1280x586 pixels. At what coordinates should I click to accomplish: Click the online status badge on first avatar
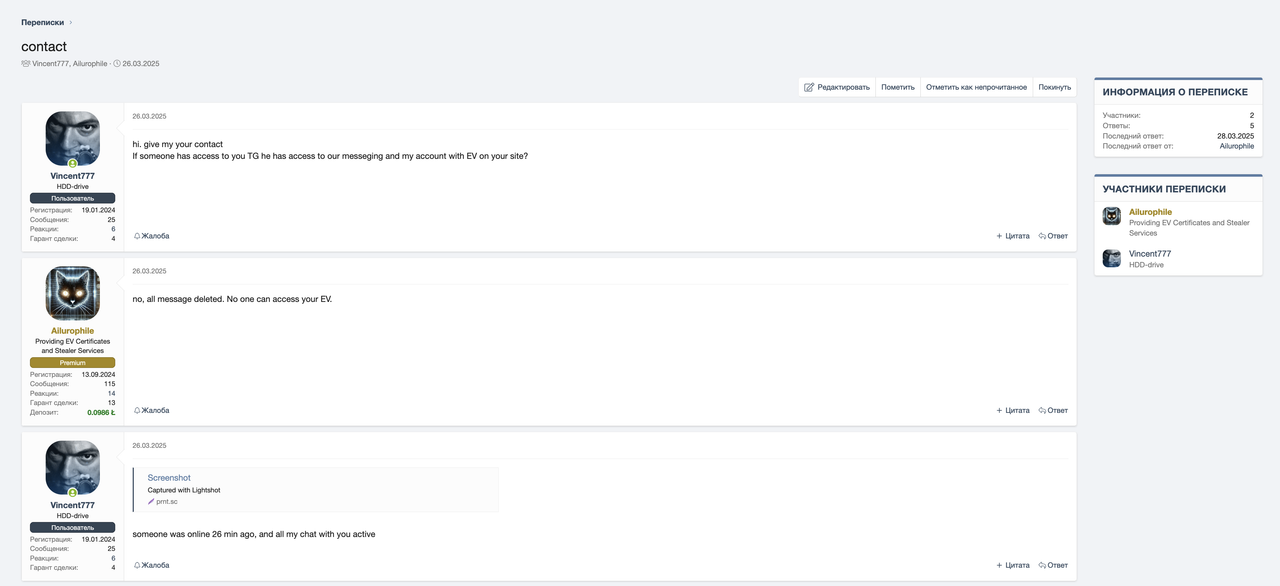(x=73, y=163)
